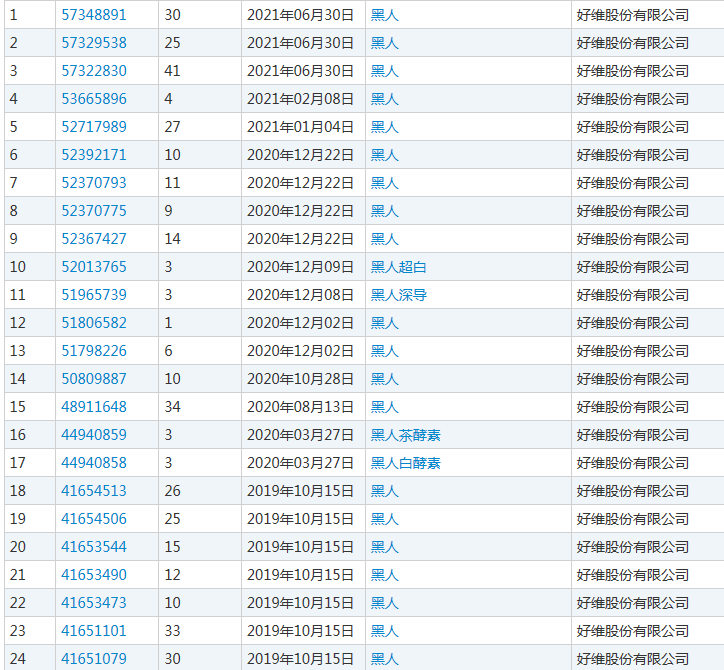This screenshot has height=670, width=724.
Task: Open registration number 53665896 link
Action: click(94, 99)
